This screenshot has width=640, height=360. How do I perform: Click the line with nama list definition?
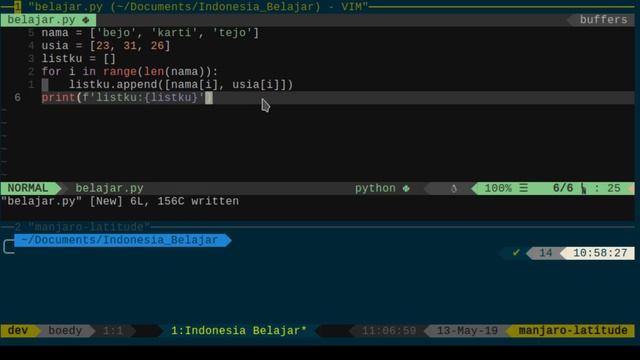(x=150, y=33)
